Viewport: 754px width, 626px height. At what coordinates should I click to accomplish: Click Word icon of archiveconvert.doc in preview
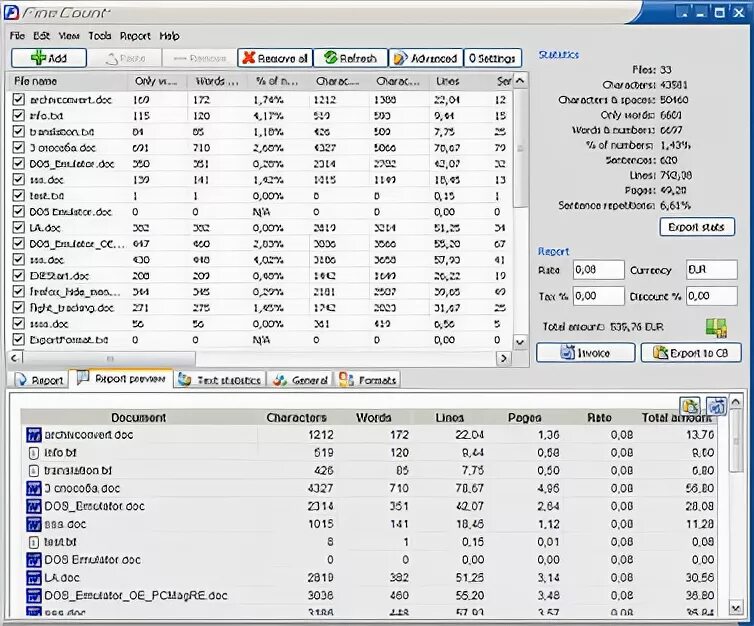pos(34,435)
